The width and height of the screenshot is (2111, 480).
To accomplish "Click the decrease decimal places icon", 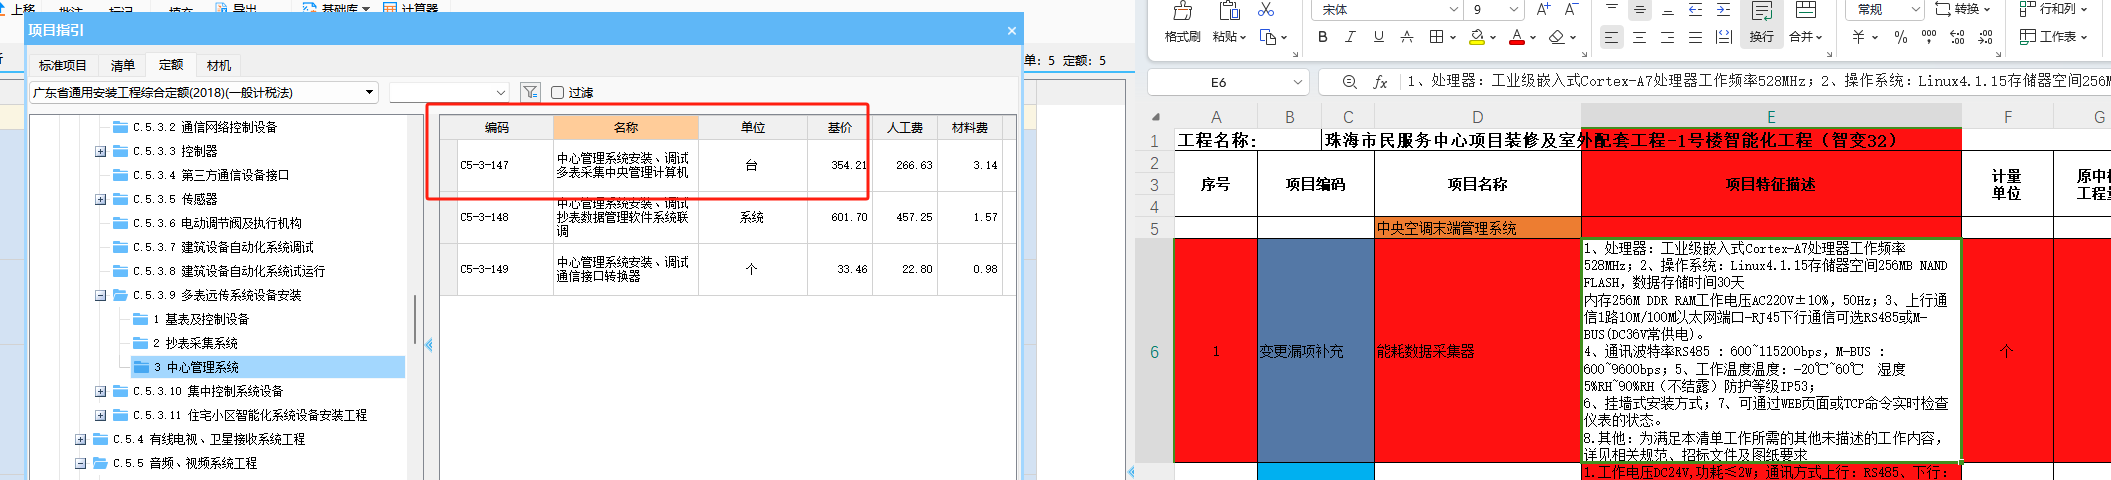I will click(1985, 37).
